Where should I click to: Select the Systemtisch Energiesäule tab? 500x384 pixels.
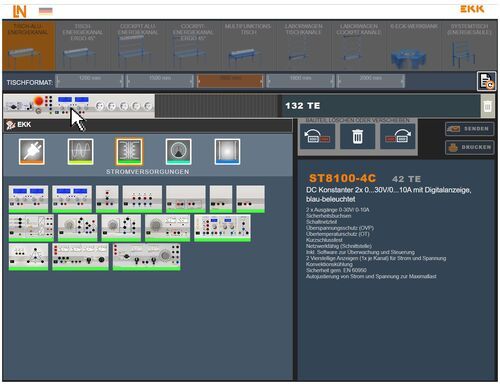469,45
